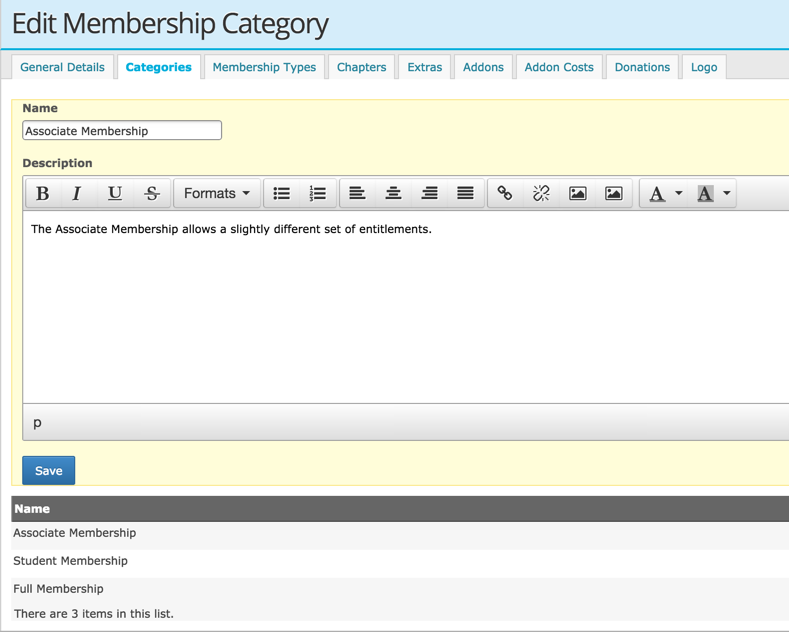The image size is (789, 632).
Task: Select Student Membership row
Action: coord(400,562)
